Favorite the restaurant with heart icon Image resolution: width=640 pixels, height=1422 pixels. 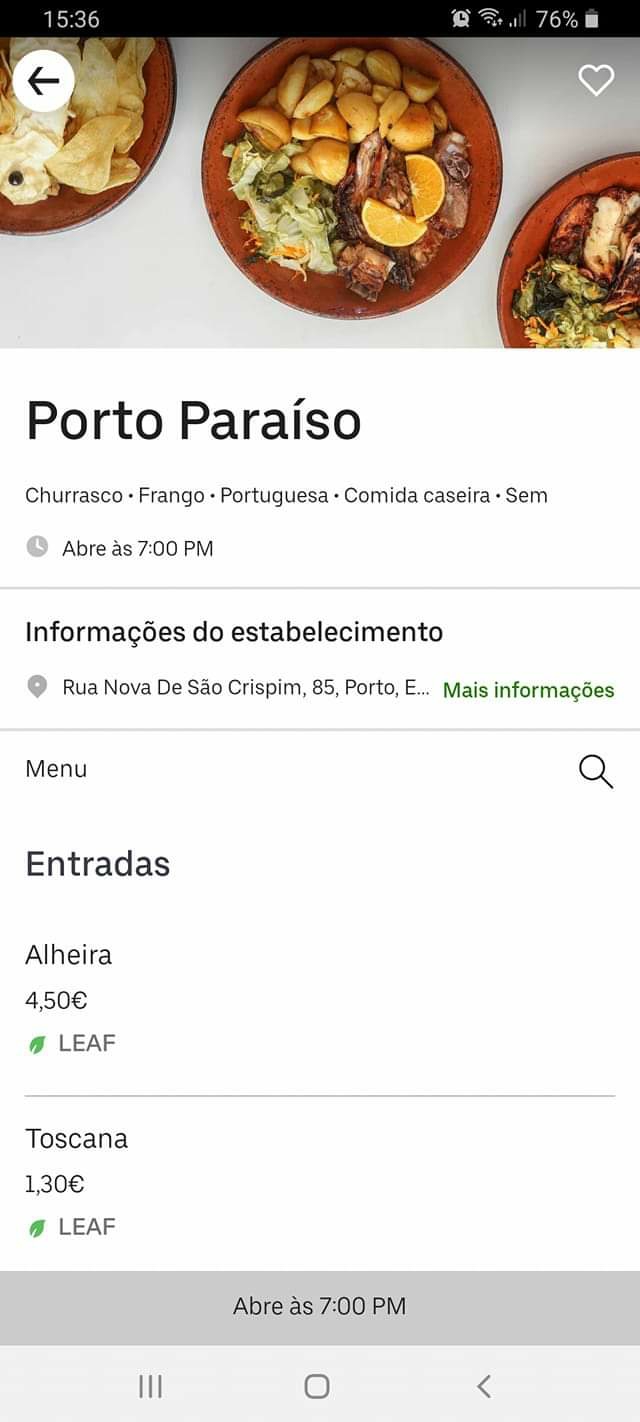(x=596, y=80)
